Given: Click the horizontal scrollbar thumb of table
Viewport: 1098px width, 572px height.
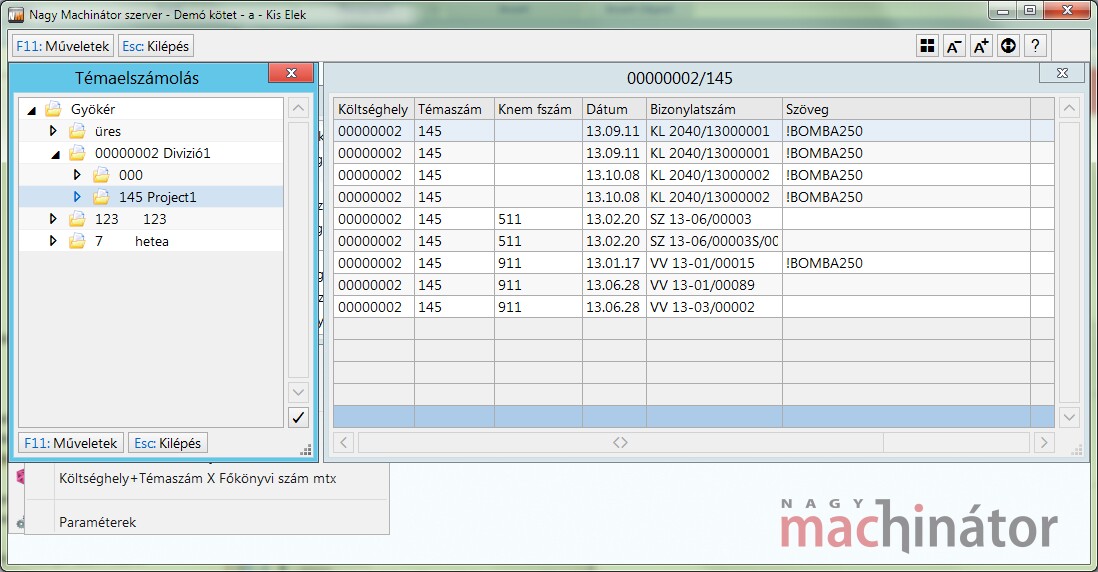Looking at the screenshot, I should click(x=620, y=442).
